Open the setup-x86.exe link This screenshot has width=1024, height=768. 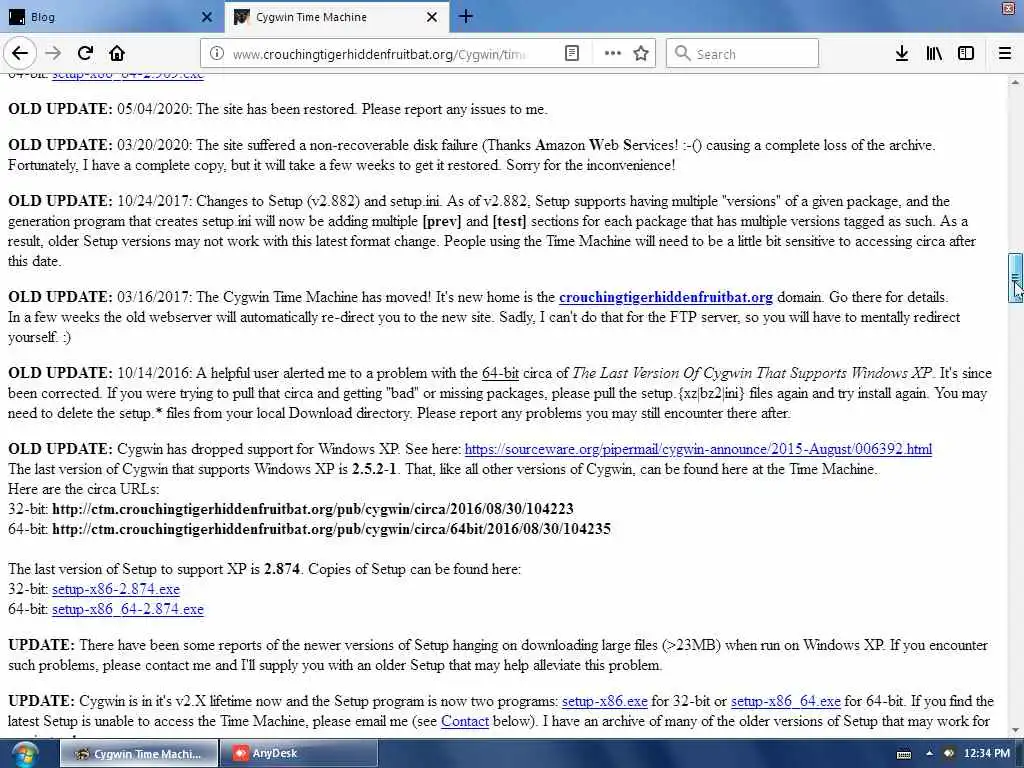[x=605, y=701]
